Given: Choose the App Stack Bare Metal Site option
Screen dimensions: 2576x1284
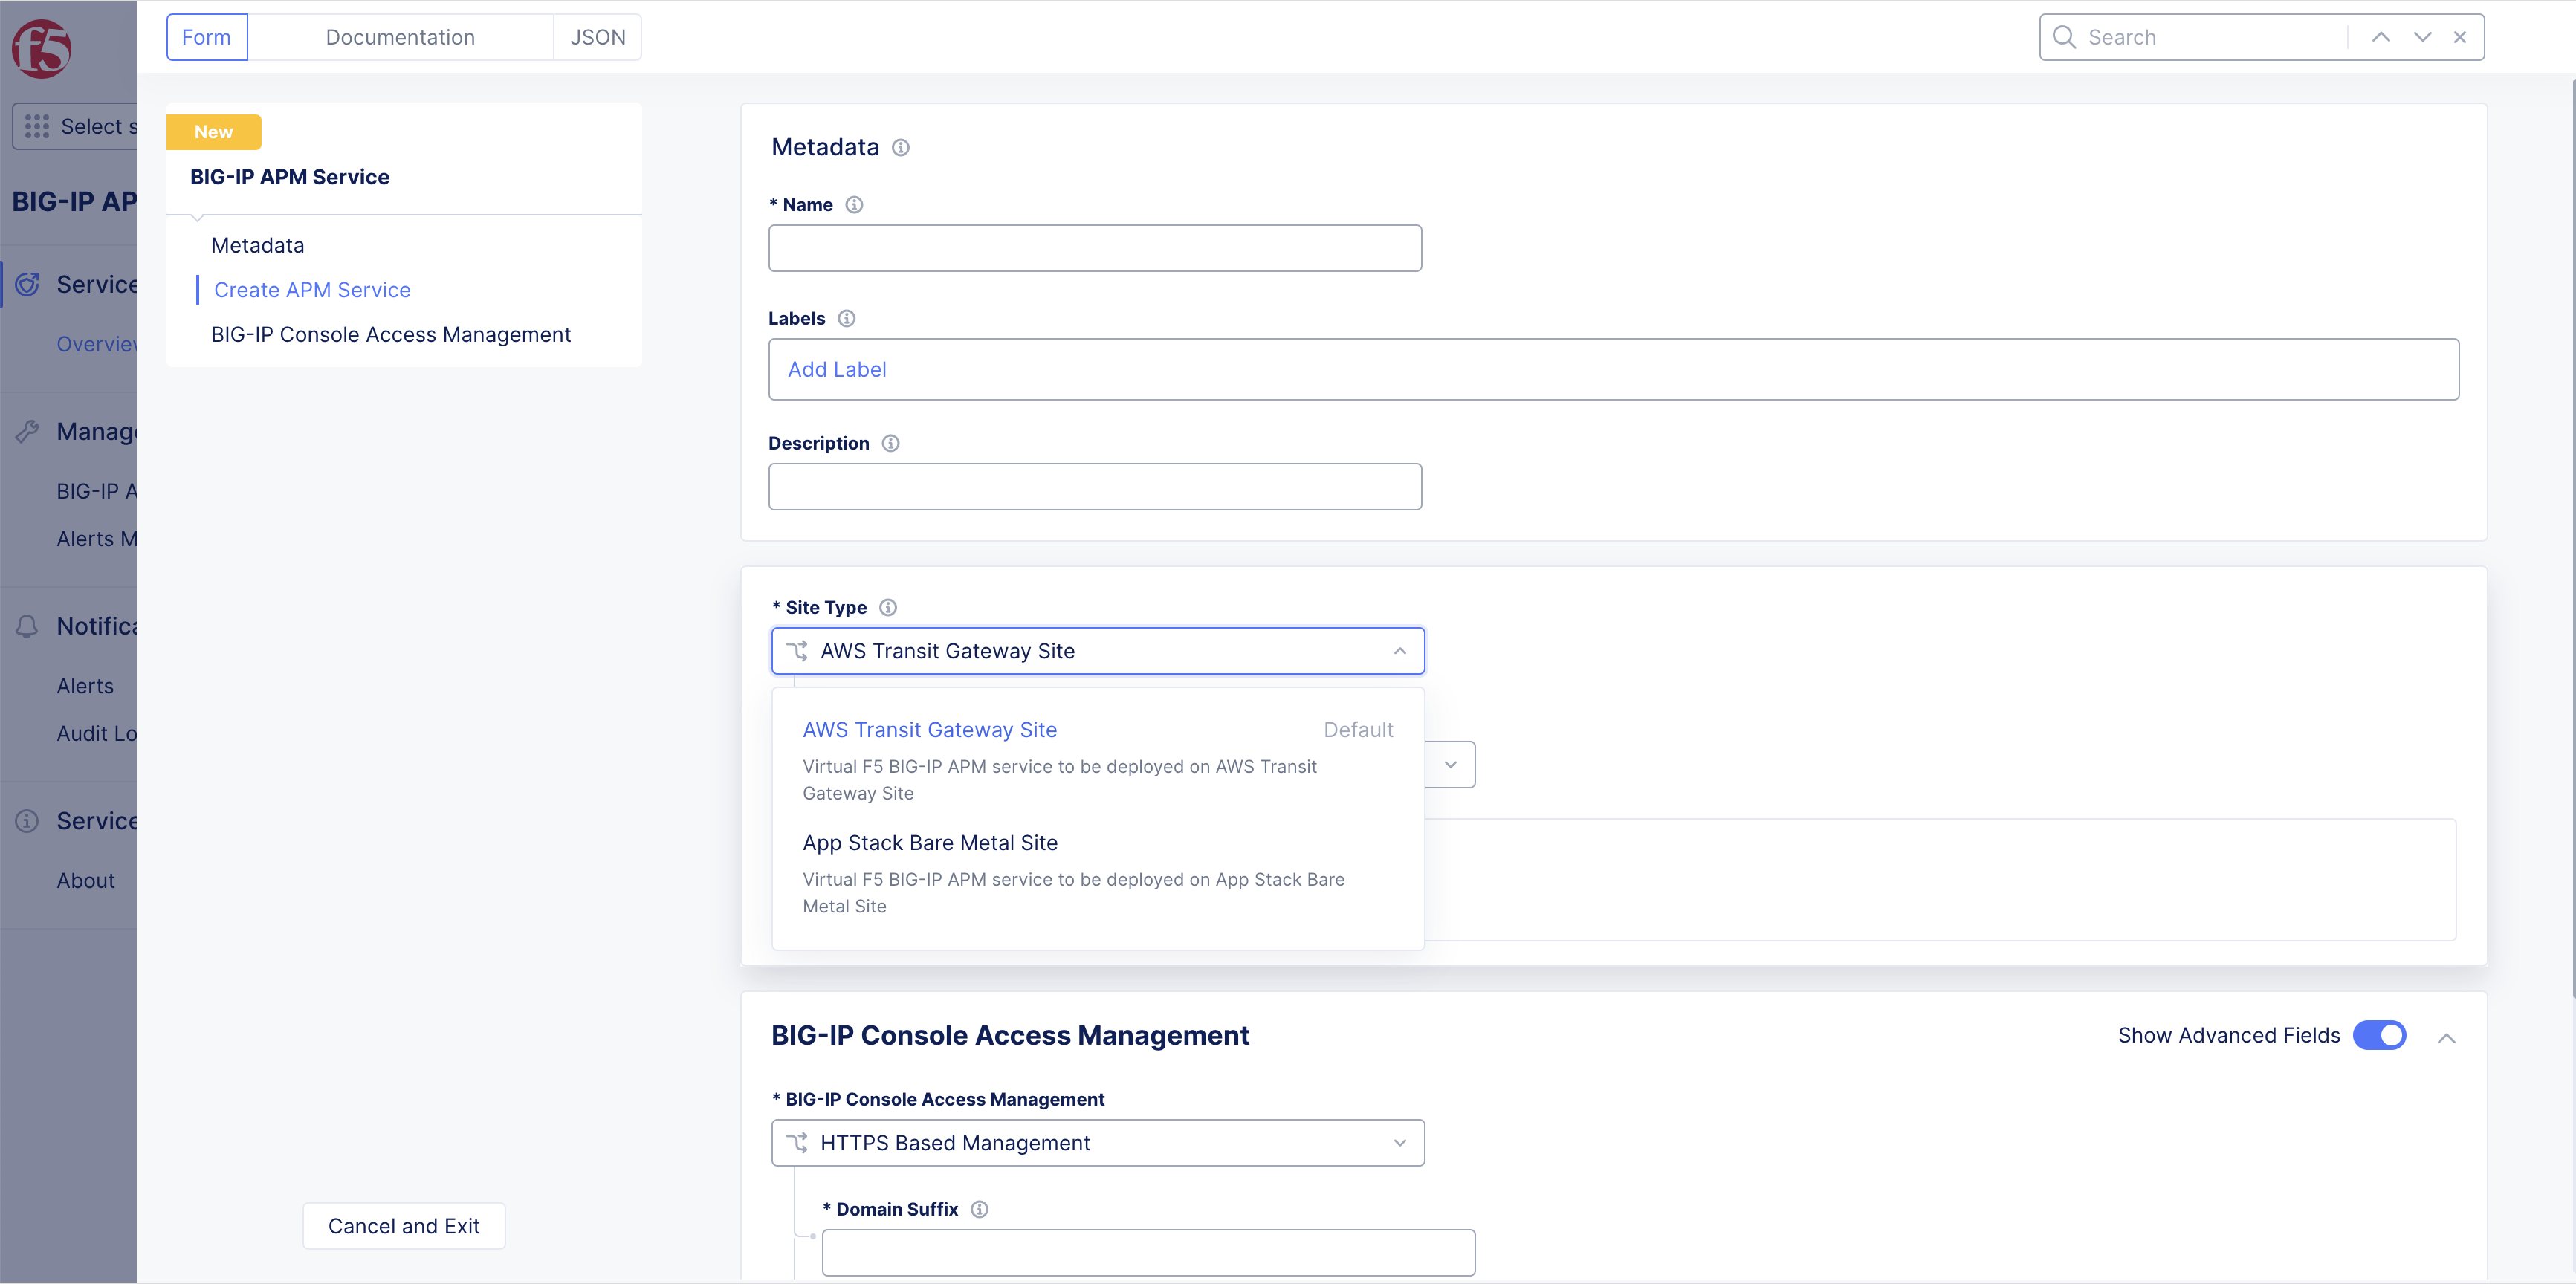Looking at the screenshot, I should [929, 842].
